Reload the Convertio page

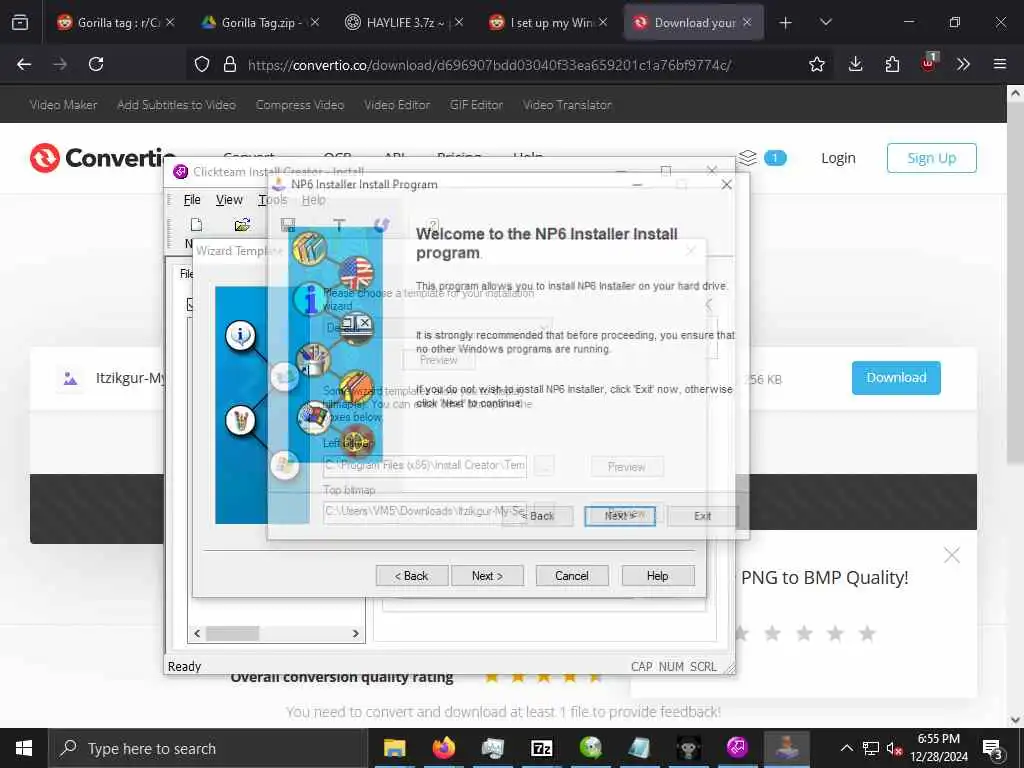pos(96,64)
